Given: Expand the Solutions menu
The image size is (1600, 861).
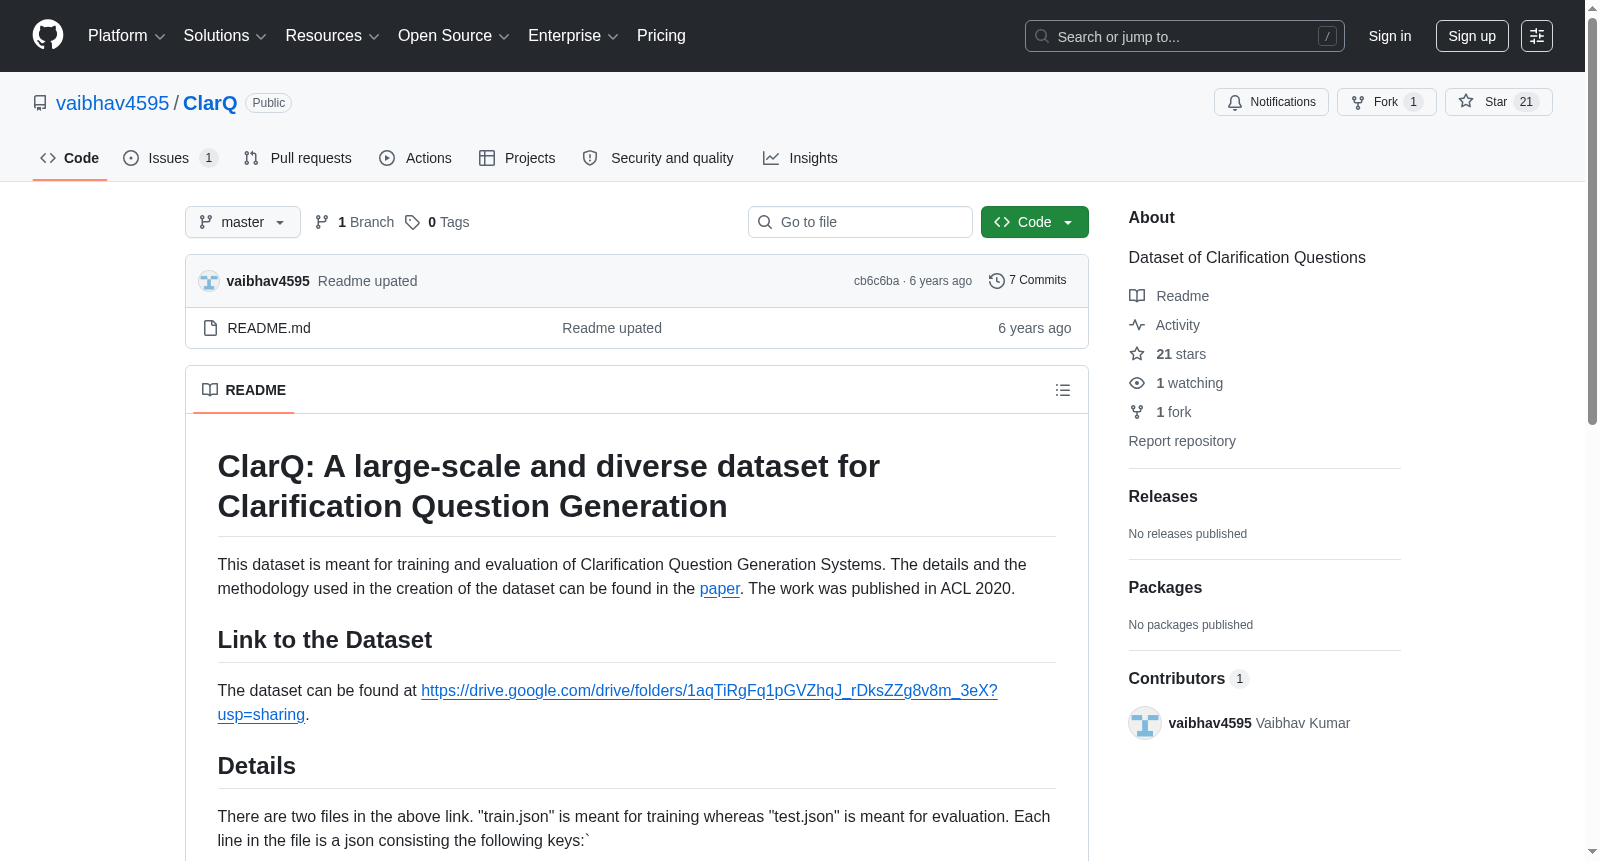Looking at the screenshot, I should [225, 36].
